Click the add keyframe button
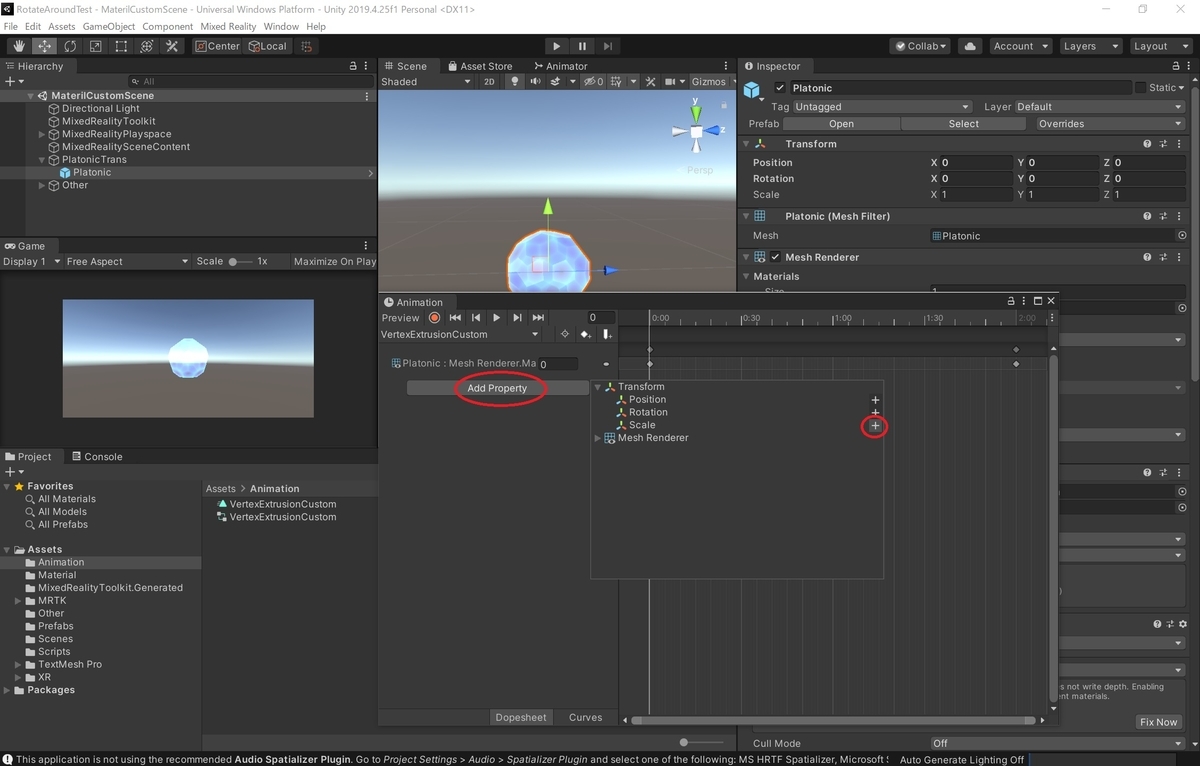 586,334
